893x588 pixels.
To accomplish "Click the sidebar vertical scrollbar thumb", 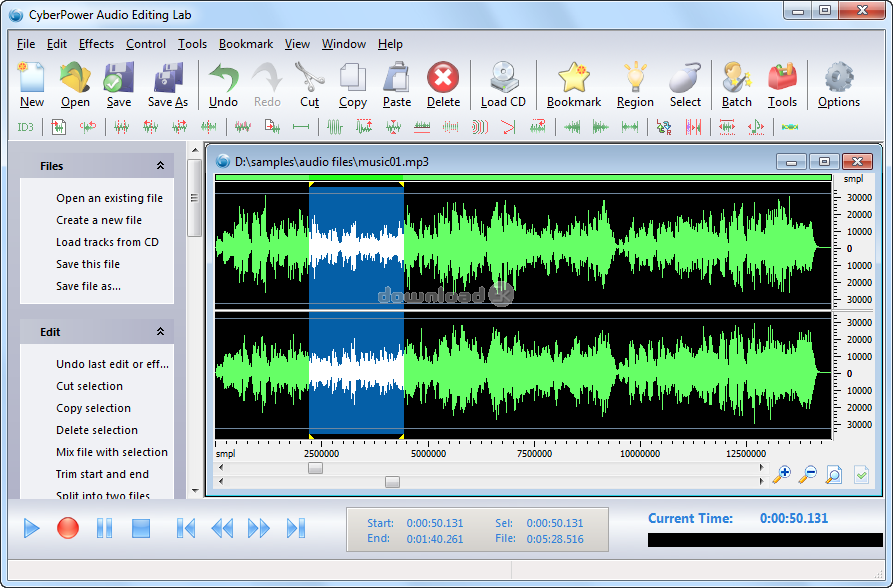I will point(195,198).
